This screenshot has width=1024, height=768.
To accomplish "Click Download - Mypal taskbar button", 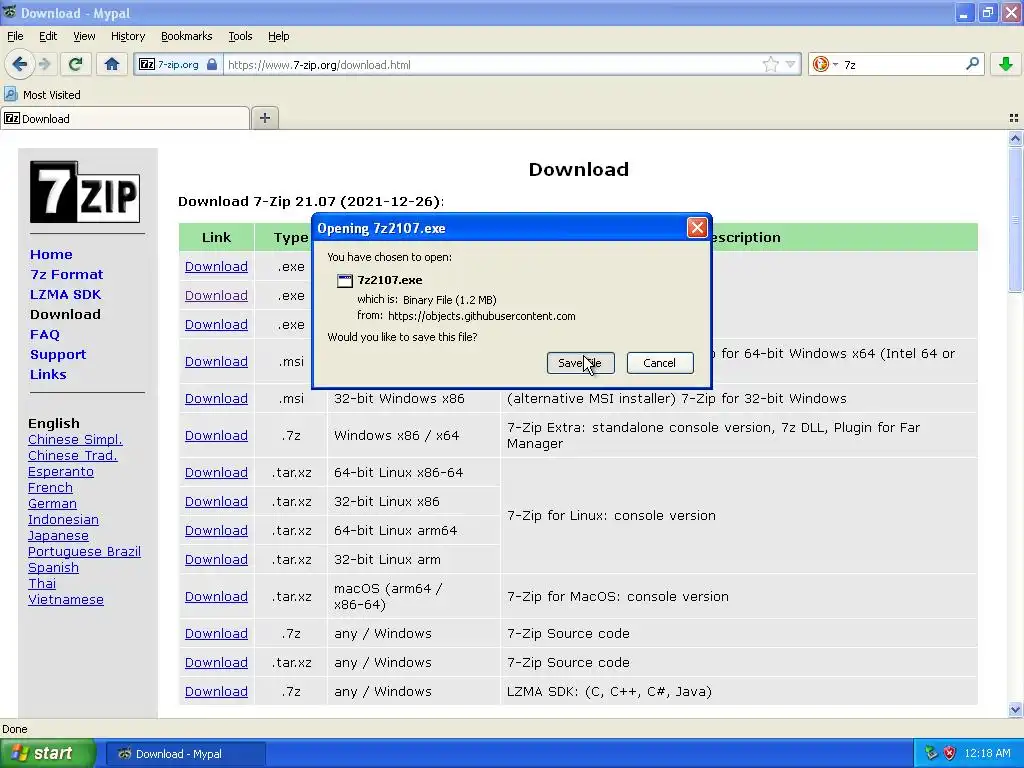I will coord(185,754).
